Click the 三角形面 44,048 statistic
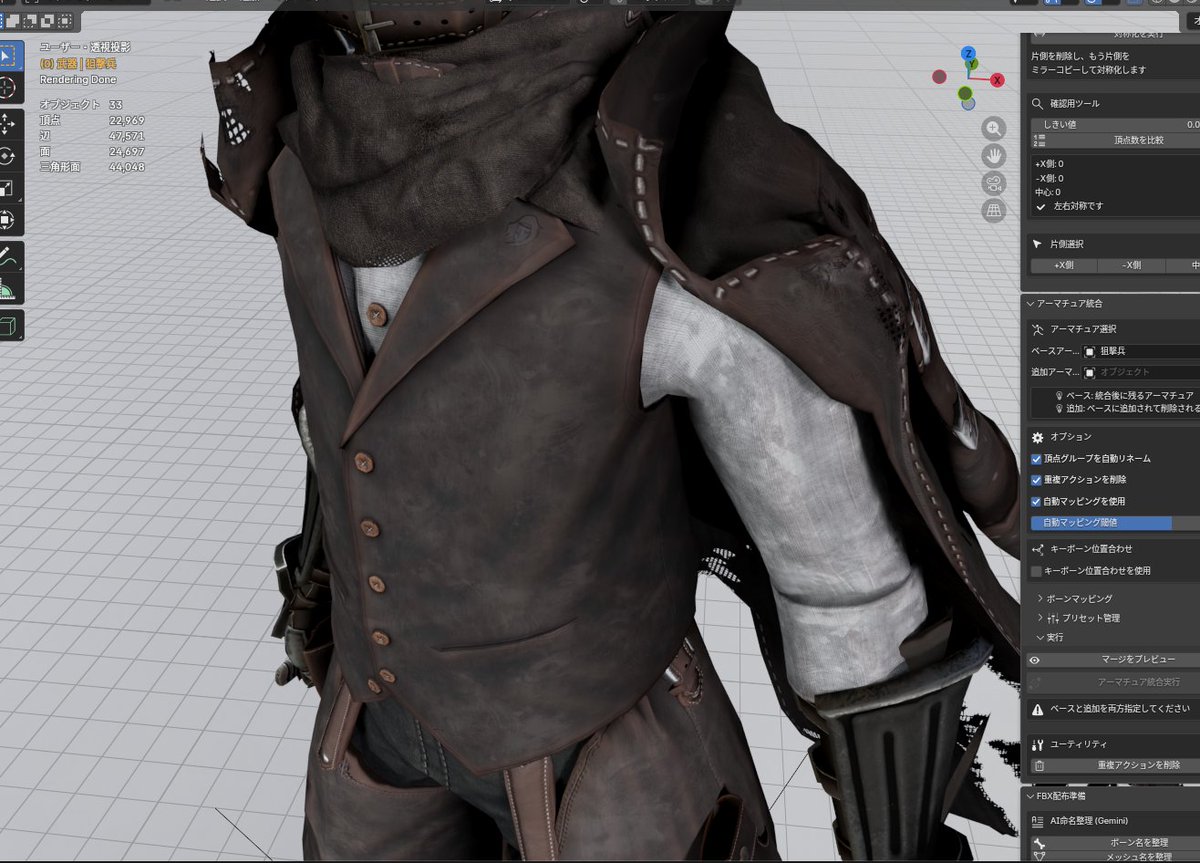Image resolution: width=1200 pixels, height=863 pixels. 92,166
